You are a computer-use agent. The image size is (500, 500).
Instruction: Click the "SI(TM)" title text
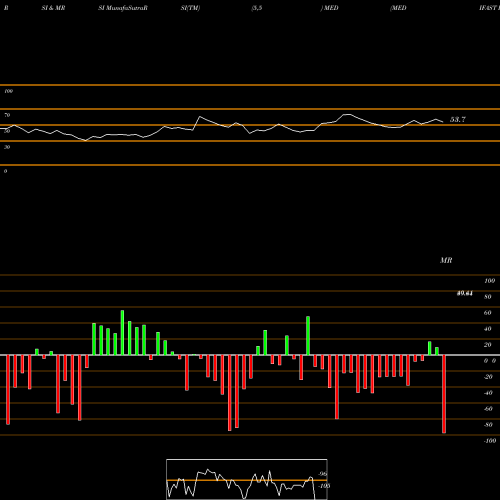[190, 8]
